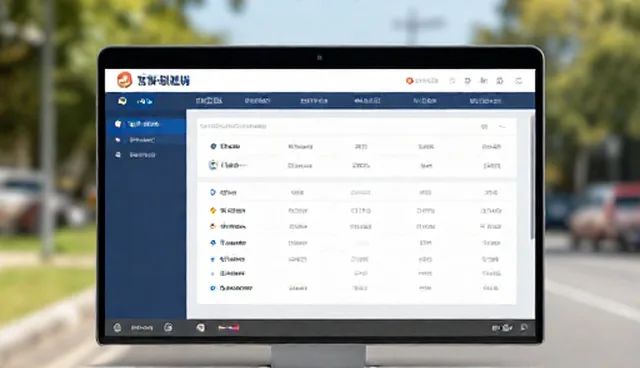Screen dimensions: 640x368
Task: Open the first tab in the navy navigation bar
Action: pyautogui.click(x=209, y=100)
